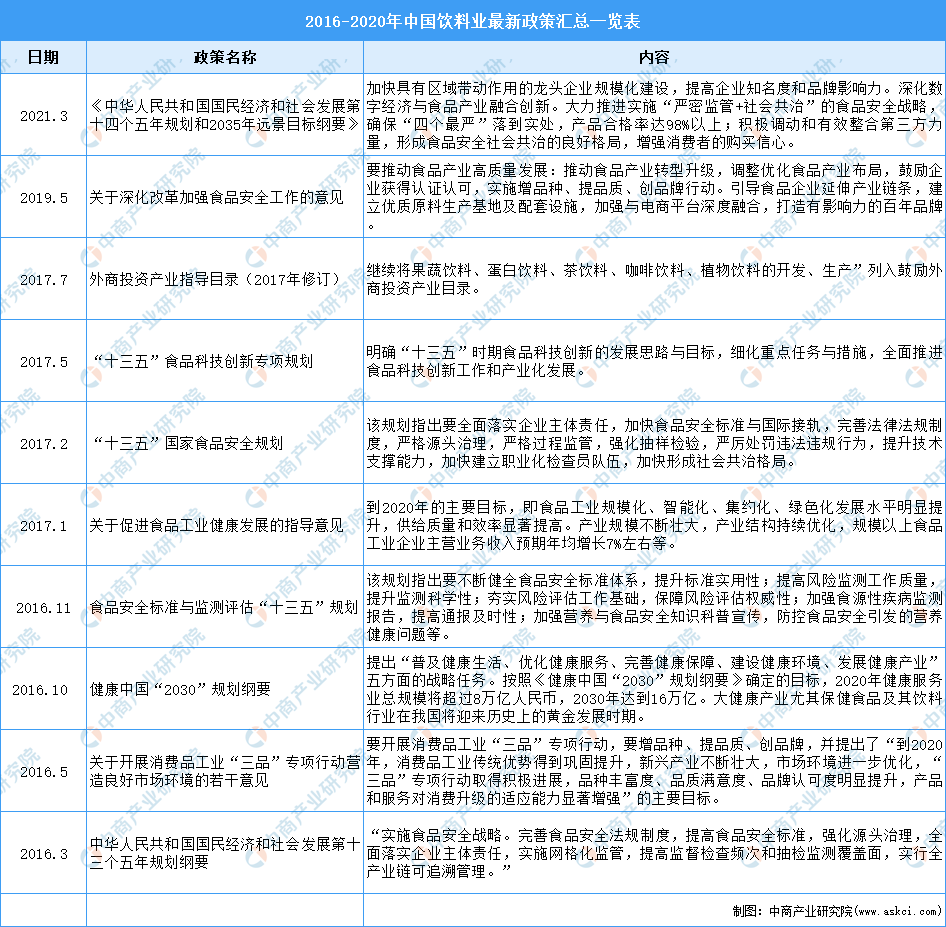The width and height of the screenshot is (946, 927).
Task: Select policy name "健康中国“2030”规划纲要"
Action: coord(180,690)
